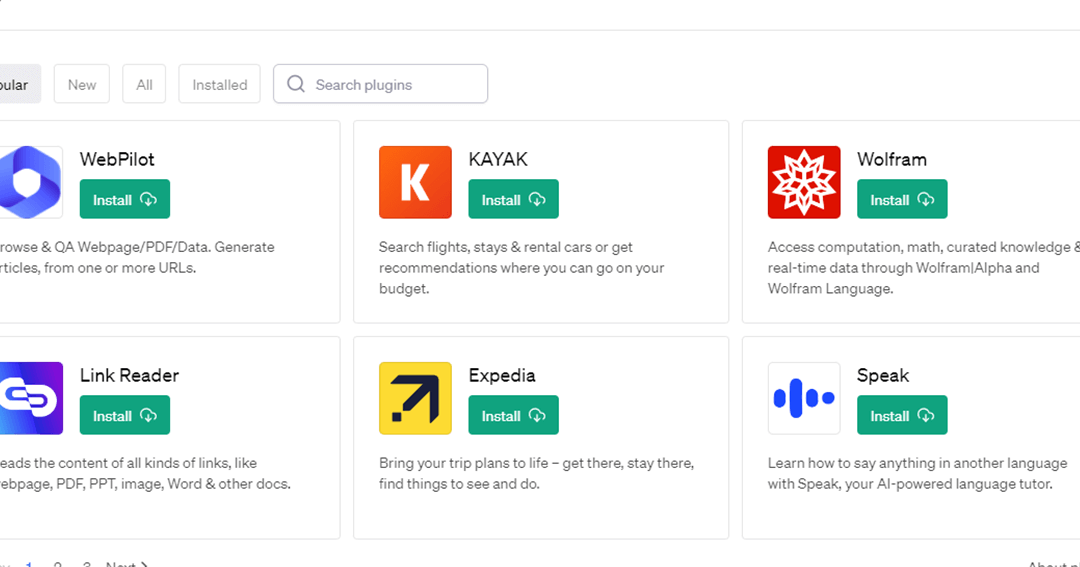This screenshot has height=567, width=1080.
Task: Click the KAYAK title text
Action: coord(498,159)
